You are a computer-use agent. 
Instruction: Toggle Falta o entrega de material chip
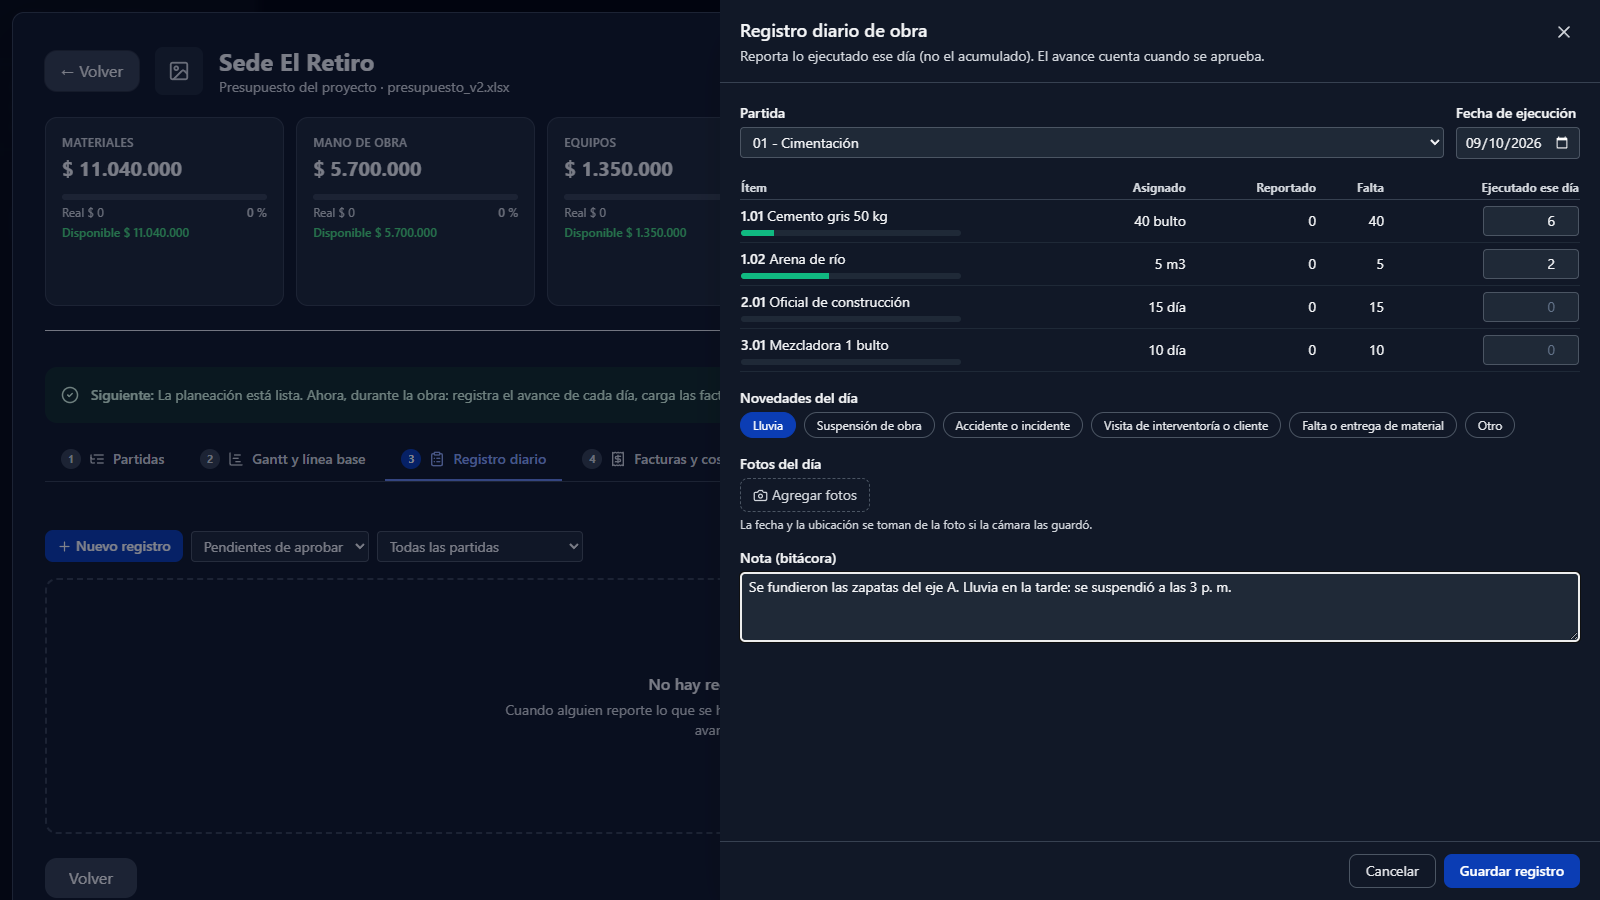point(1373,425)
